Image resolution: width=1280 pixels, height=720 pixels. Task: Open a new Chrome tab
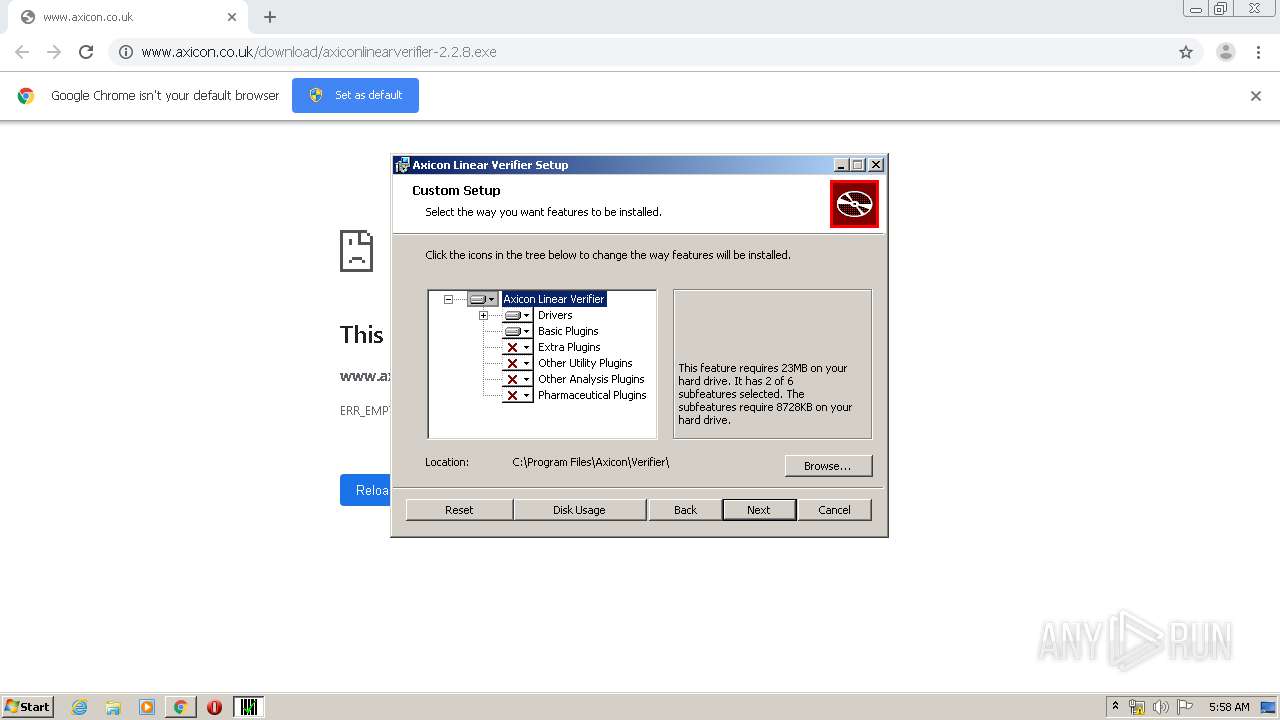coord(270,17)
